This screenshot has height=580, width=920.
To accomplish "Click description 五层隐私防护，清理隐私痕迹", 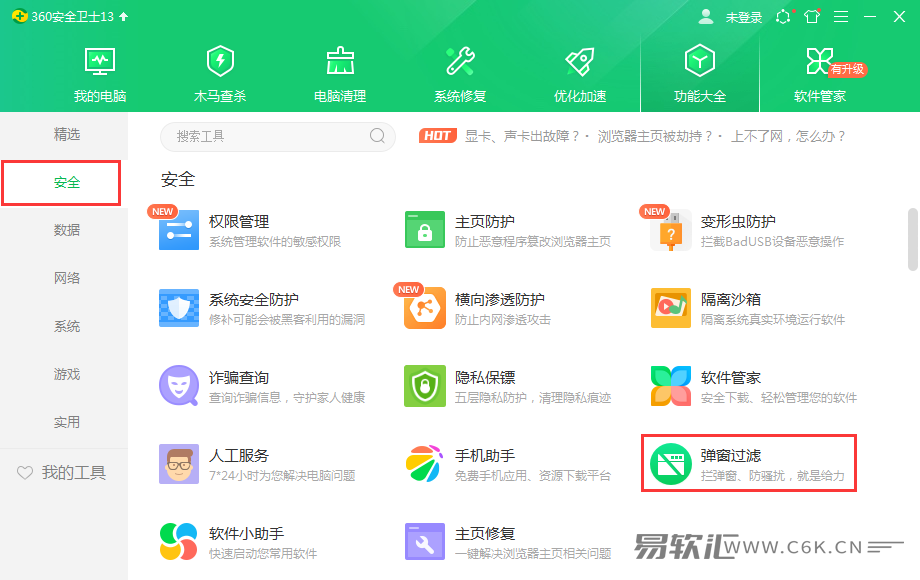I will click(533, 398).
